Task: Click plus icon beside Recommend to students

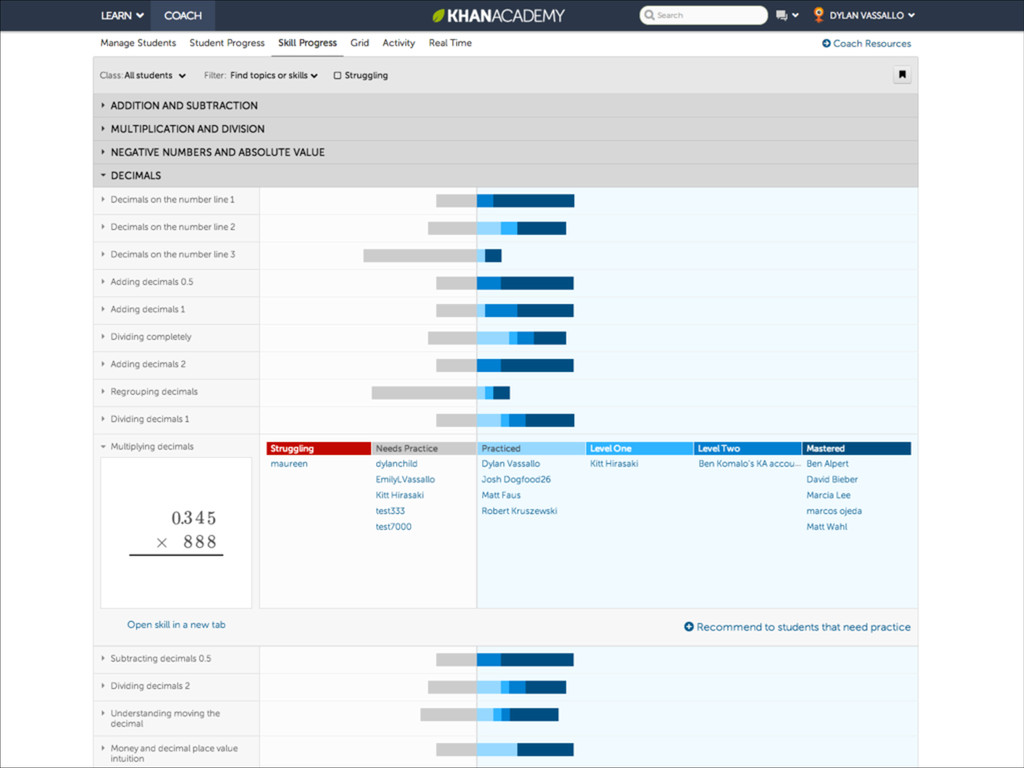Action: [689, 627]
